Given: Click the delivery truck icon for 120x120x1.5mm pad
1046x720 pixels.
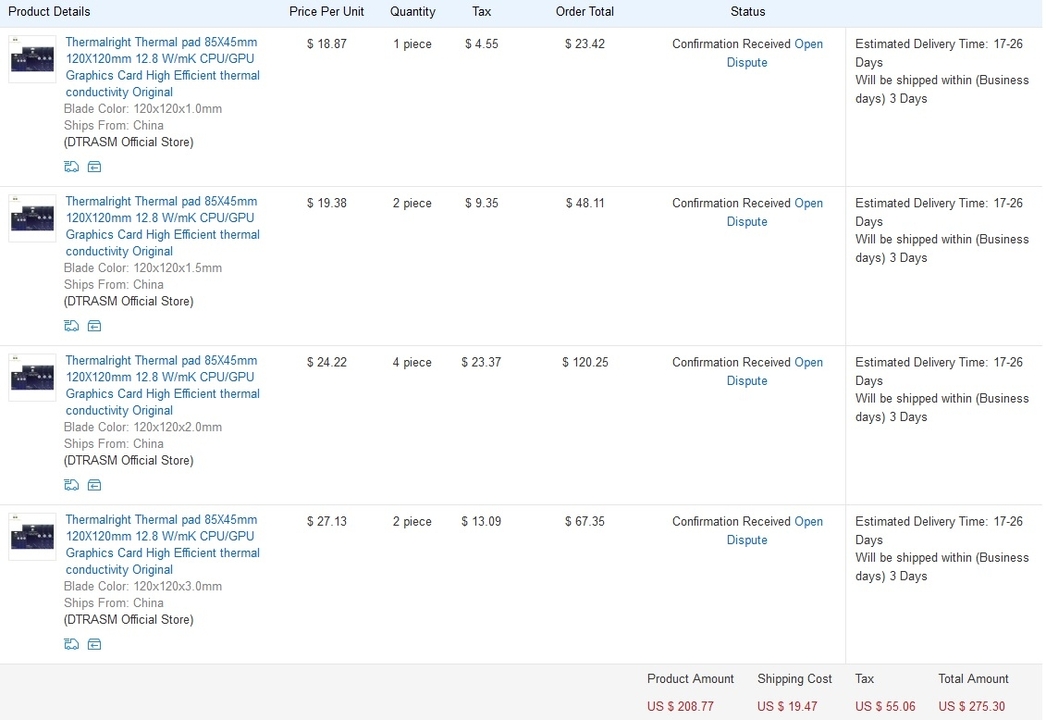Looking at the screenshot, I should 71,326.
